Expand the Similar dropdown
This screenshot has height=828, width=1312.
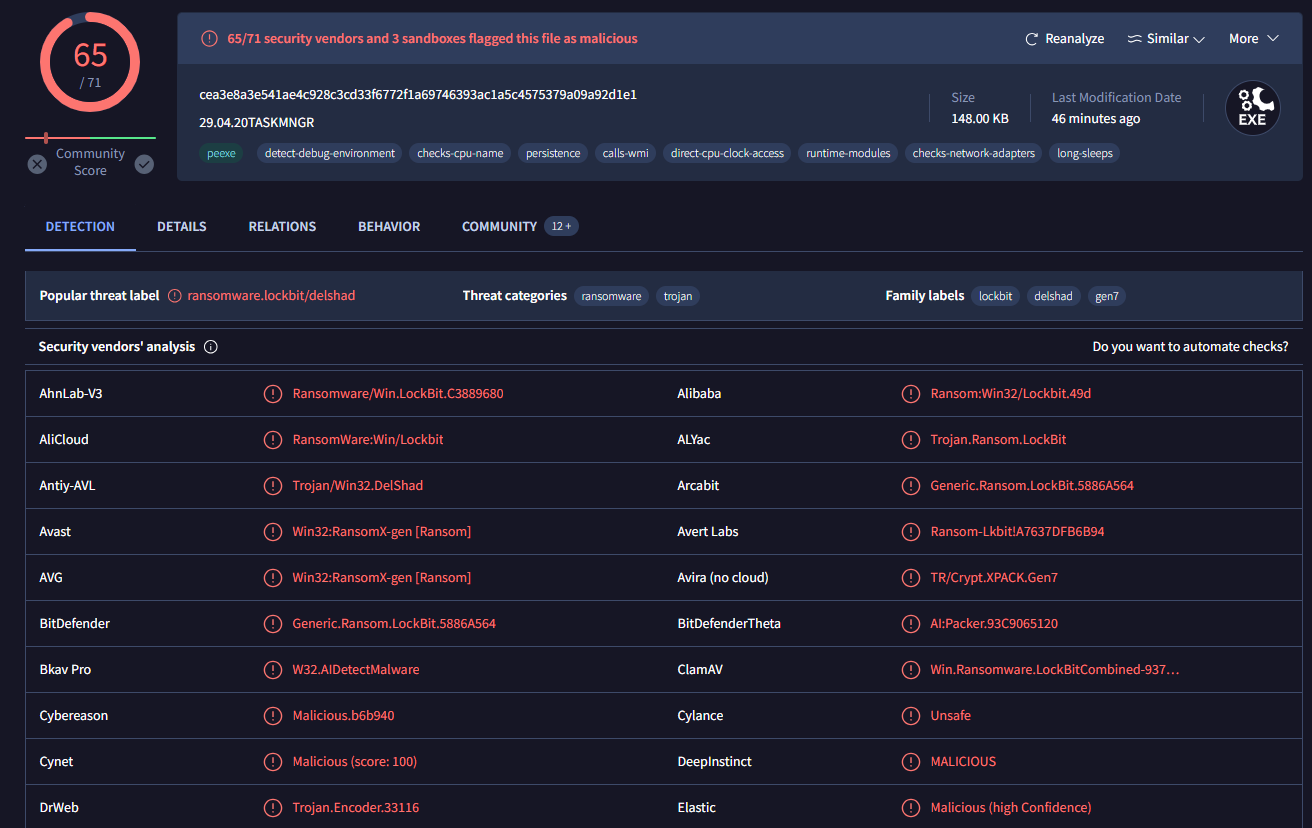(x=1166, y=39)
